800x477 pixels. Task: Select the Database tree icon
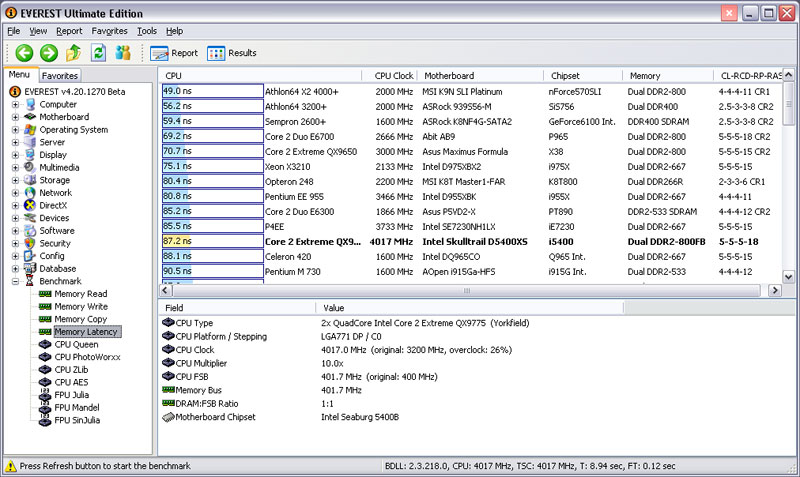[x=31, y=268]
